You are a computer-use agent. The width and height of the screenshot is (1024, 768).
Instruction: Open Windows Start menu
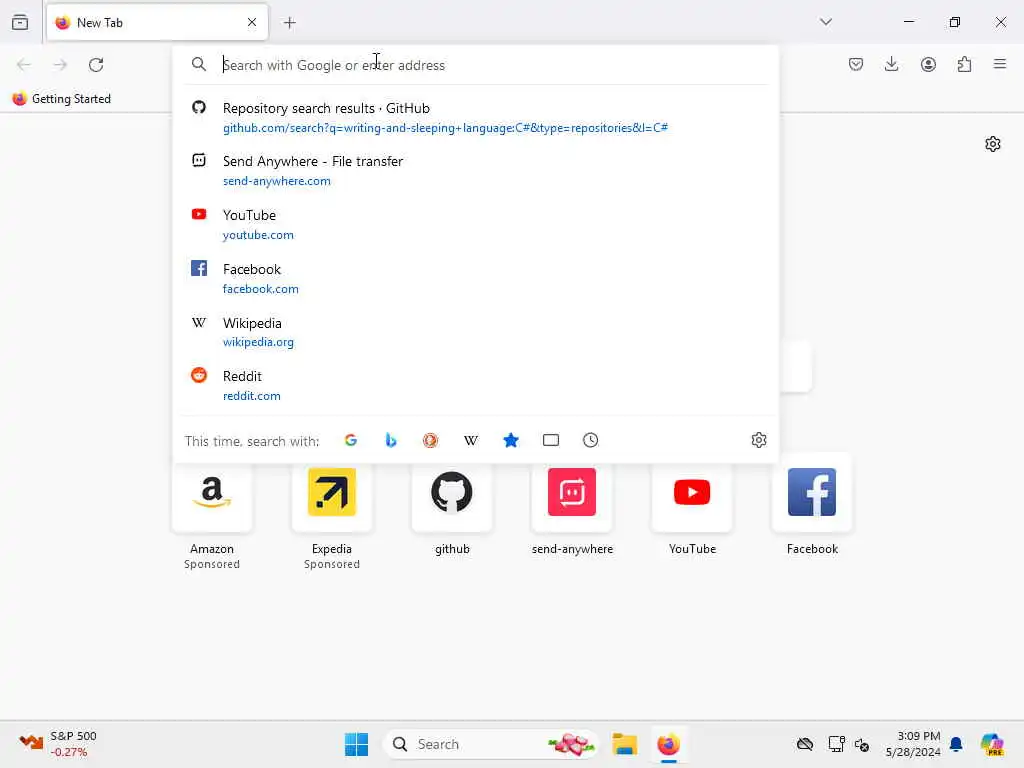[357, 744]
